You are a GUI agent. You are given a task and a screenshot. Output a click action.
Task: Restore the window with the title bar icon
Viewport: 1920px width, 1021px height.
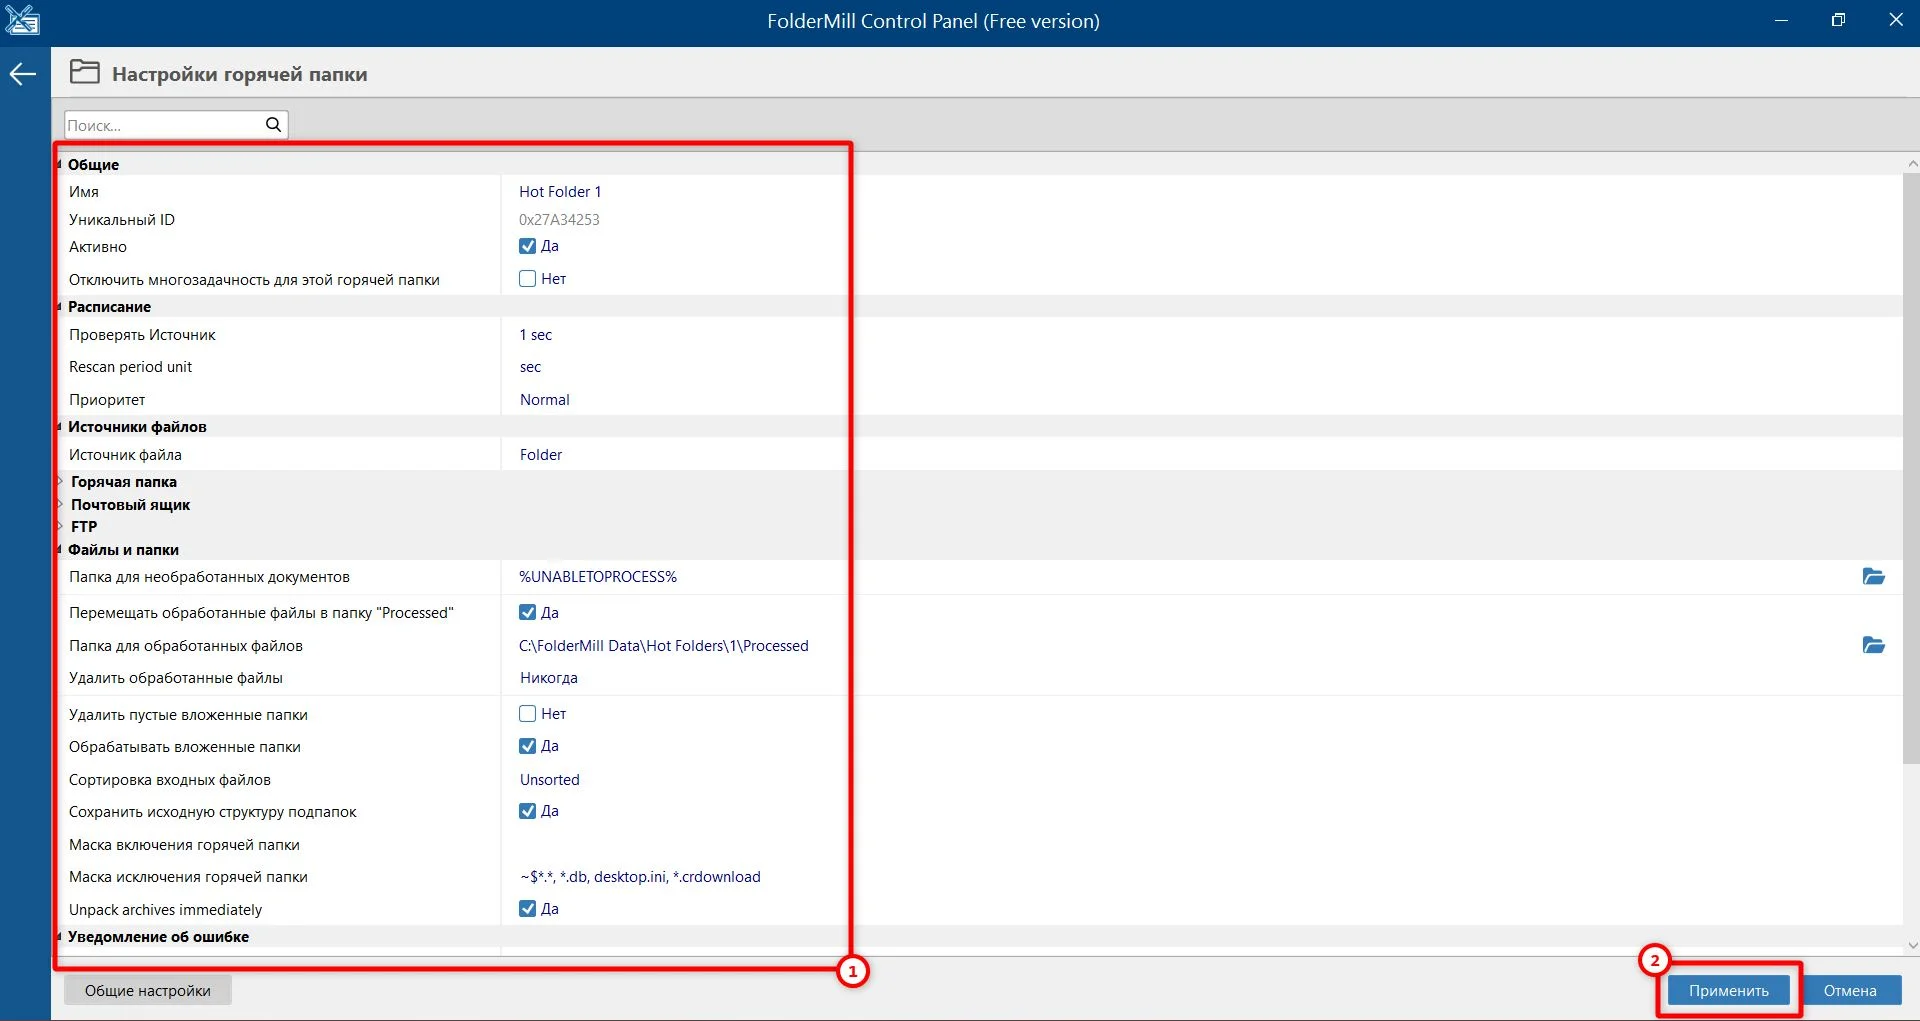click(1838, 20)
